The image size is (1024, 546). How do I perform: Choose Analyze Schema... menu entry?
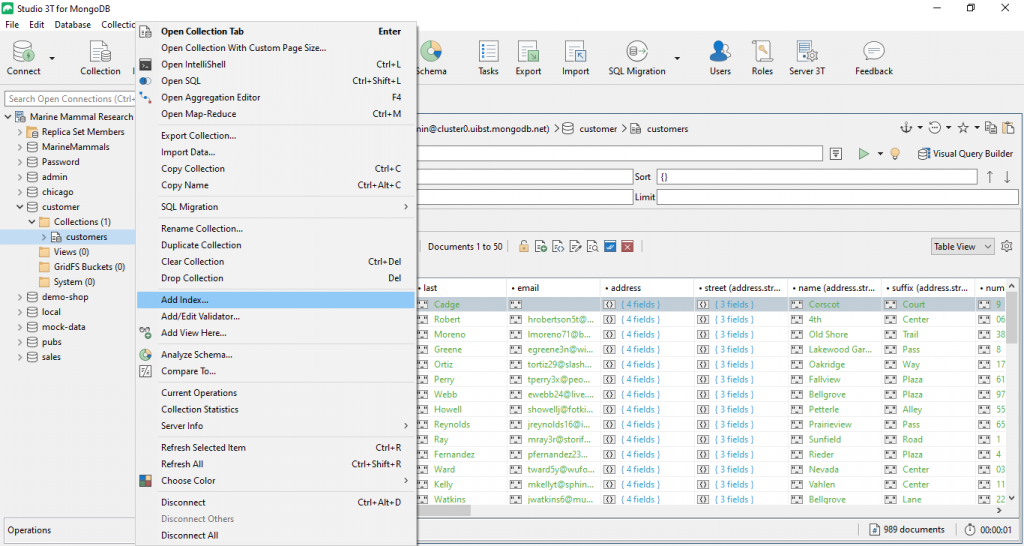tap(276, 355)
